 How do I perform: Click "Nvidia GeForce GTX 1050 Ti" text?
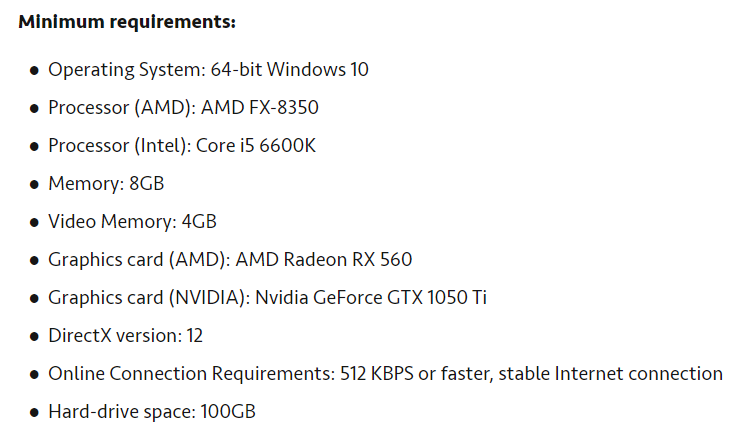(371, 298)
